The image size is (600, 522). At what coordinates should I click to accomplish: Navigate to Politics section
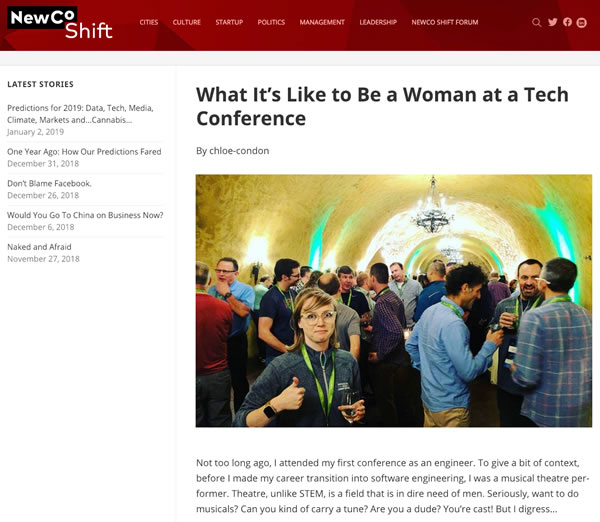coord(271,22)
